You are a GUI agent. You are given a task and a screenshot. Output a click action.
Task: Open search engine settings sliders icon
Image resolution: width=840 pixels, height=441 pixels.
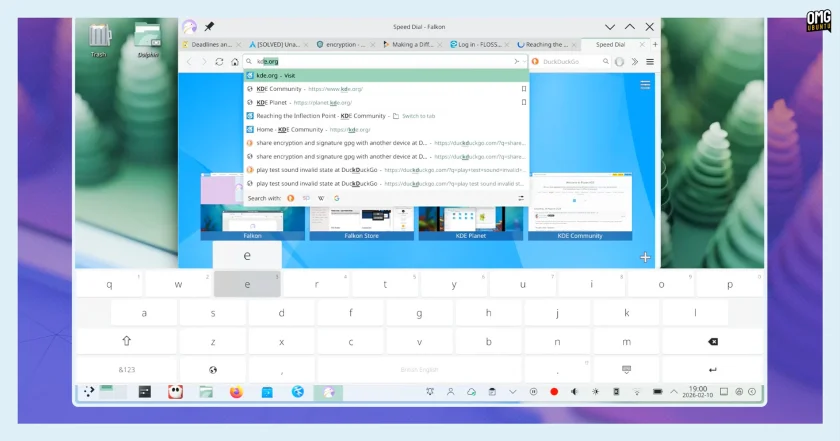click(x=521, y=198)
